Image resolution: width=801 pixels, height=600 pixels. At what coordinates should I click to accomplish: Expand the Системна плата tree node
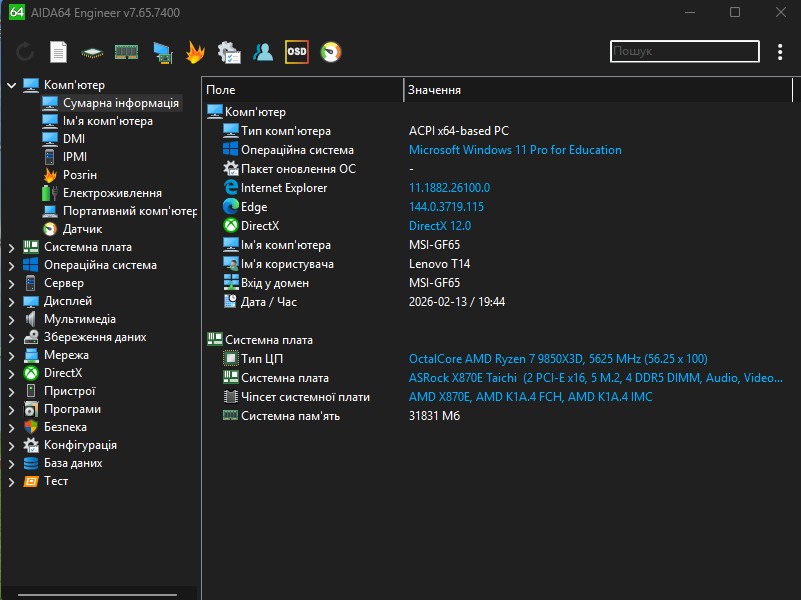[x=12, y=247]
